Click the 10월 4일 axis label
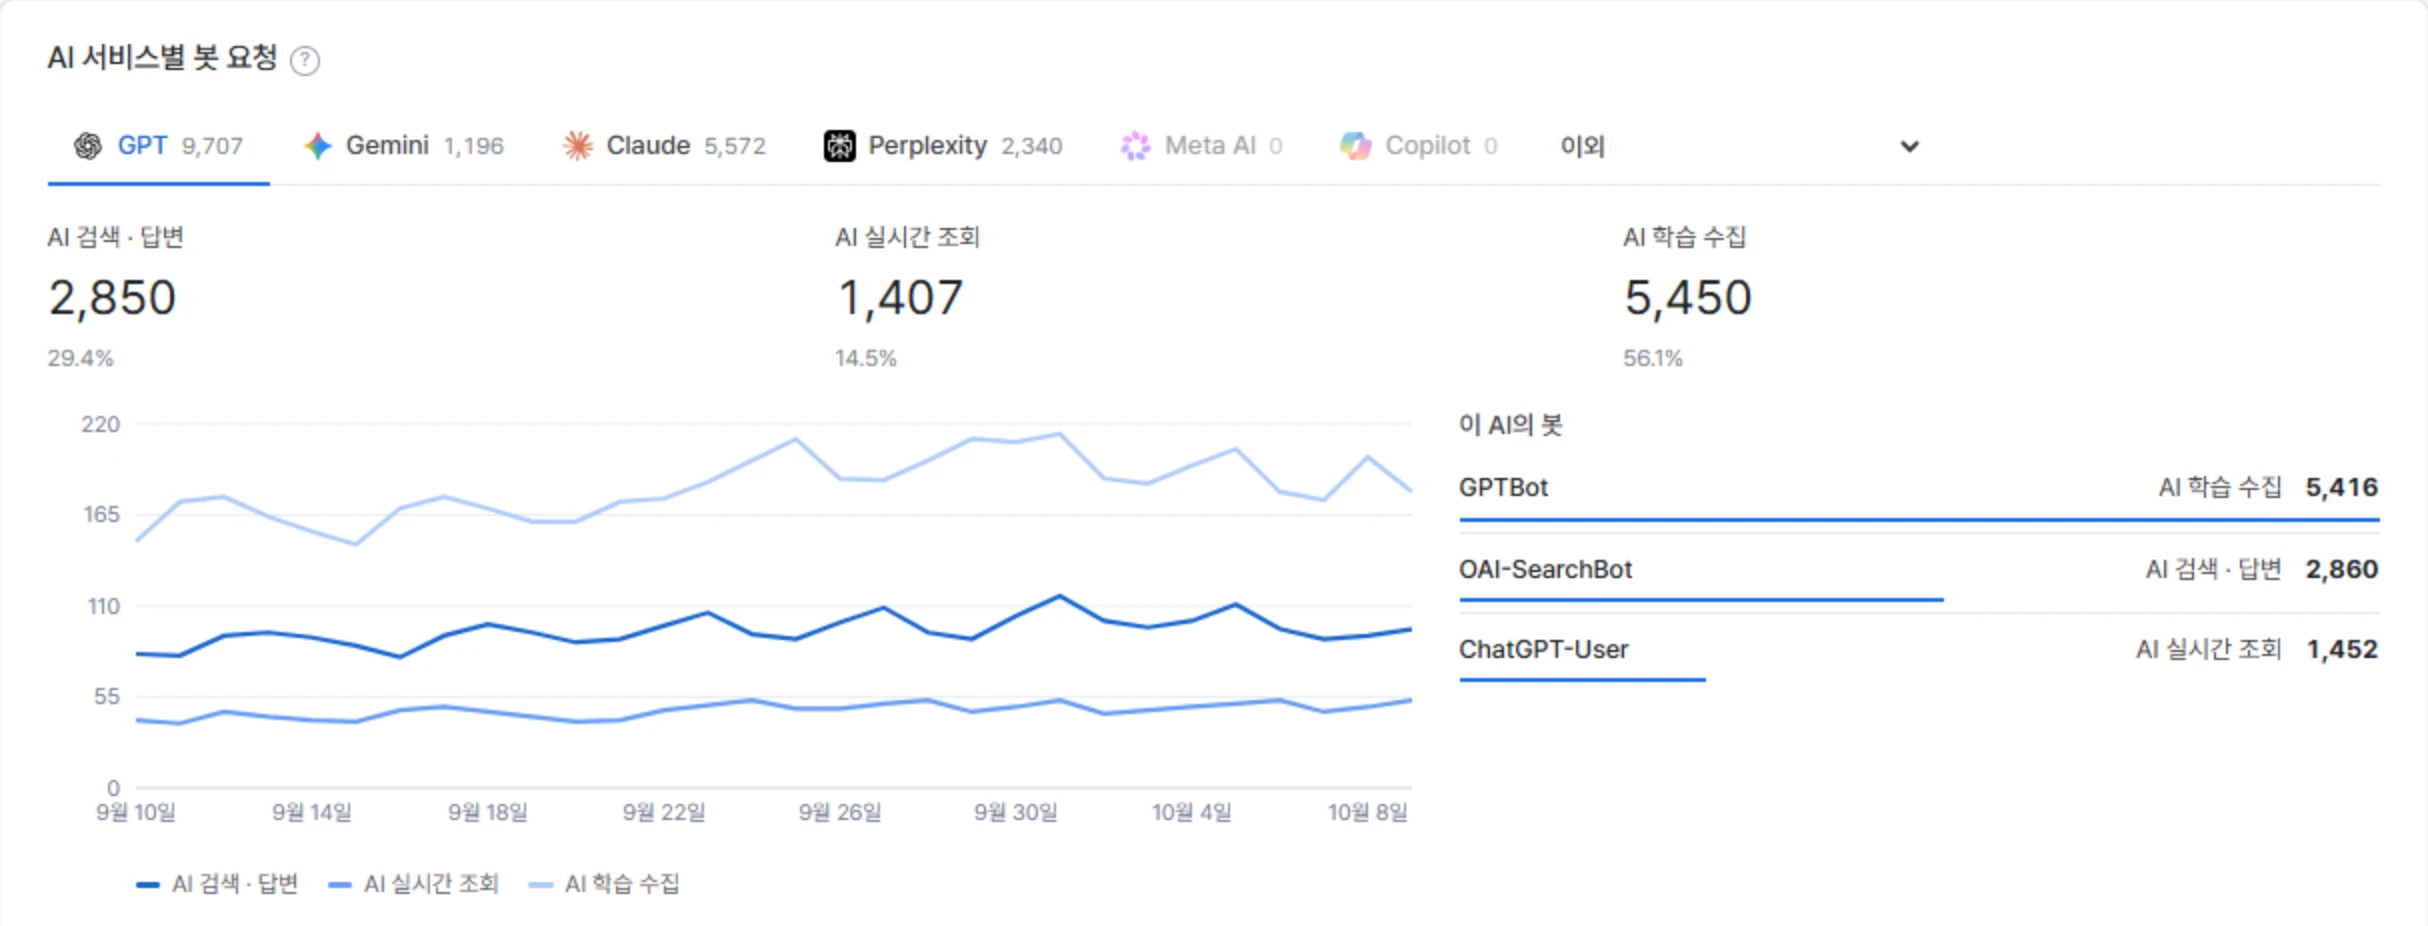Screen dimensions: 2428x926 coord(1191,812)
